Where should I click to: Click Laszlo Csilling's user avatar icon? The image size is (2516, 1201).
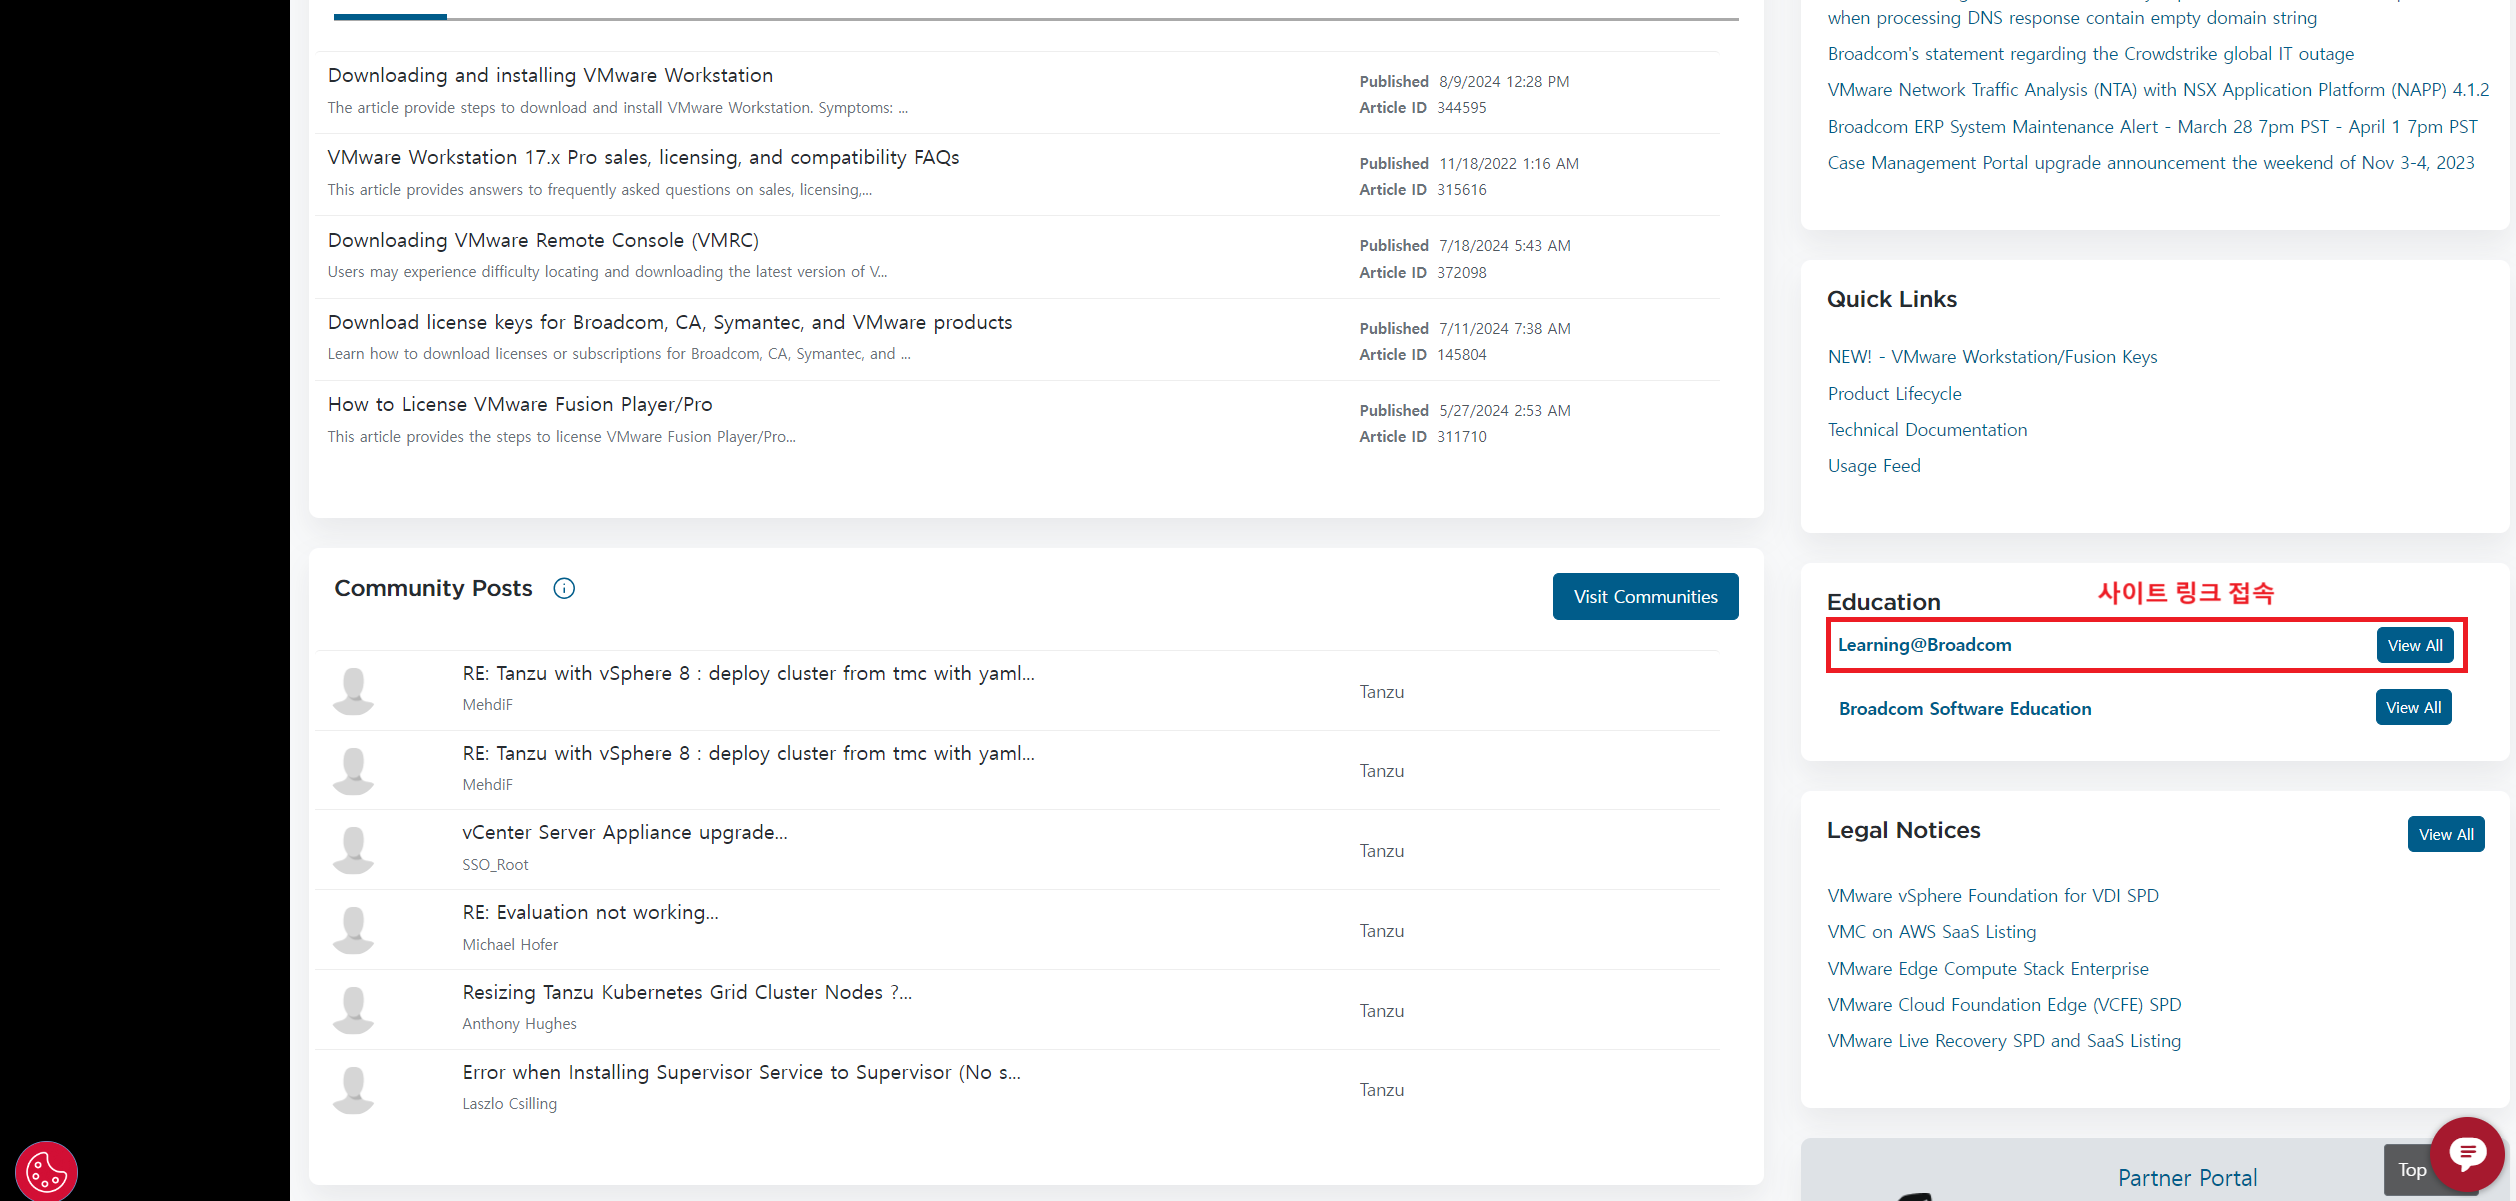tap(353, 1090)
